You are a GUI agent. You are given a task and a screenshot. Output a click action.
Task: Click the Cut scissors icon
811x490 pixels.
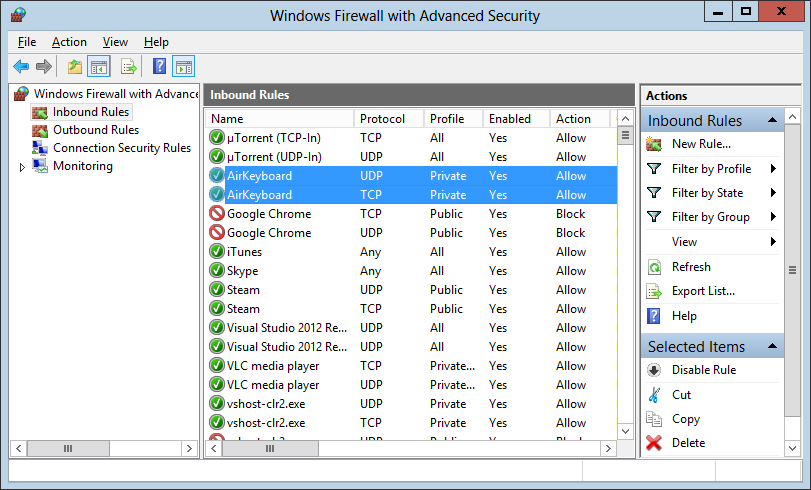(x=654, y=395)
